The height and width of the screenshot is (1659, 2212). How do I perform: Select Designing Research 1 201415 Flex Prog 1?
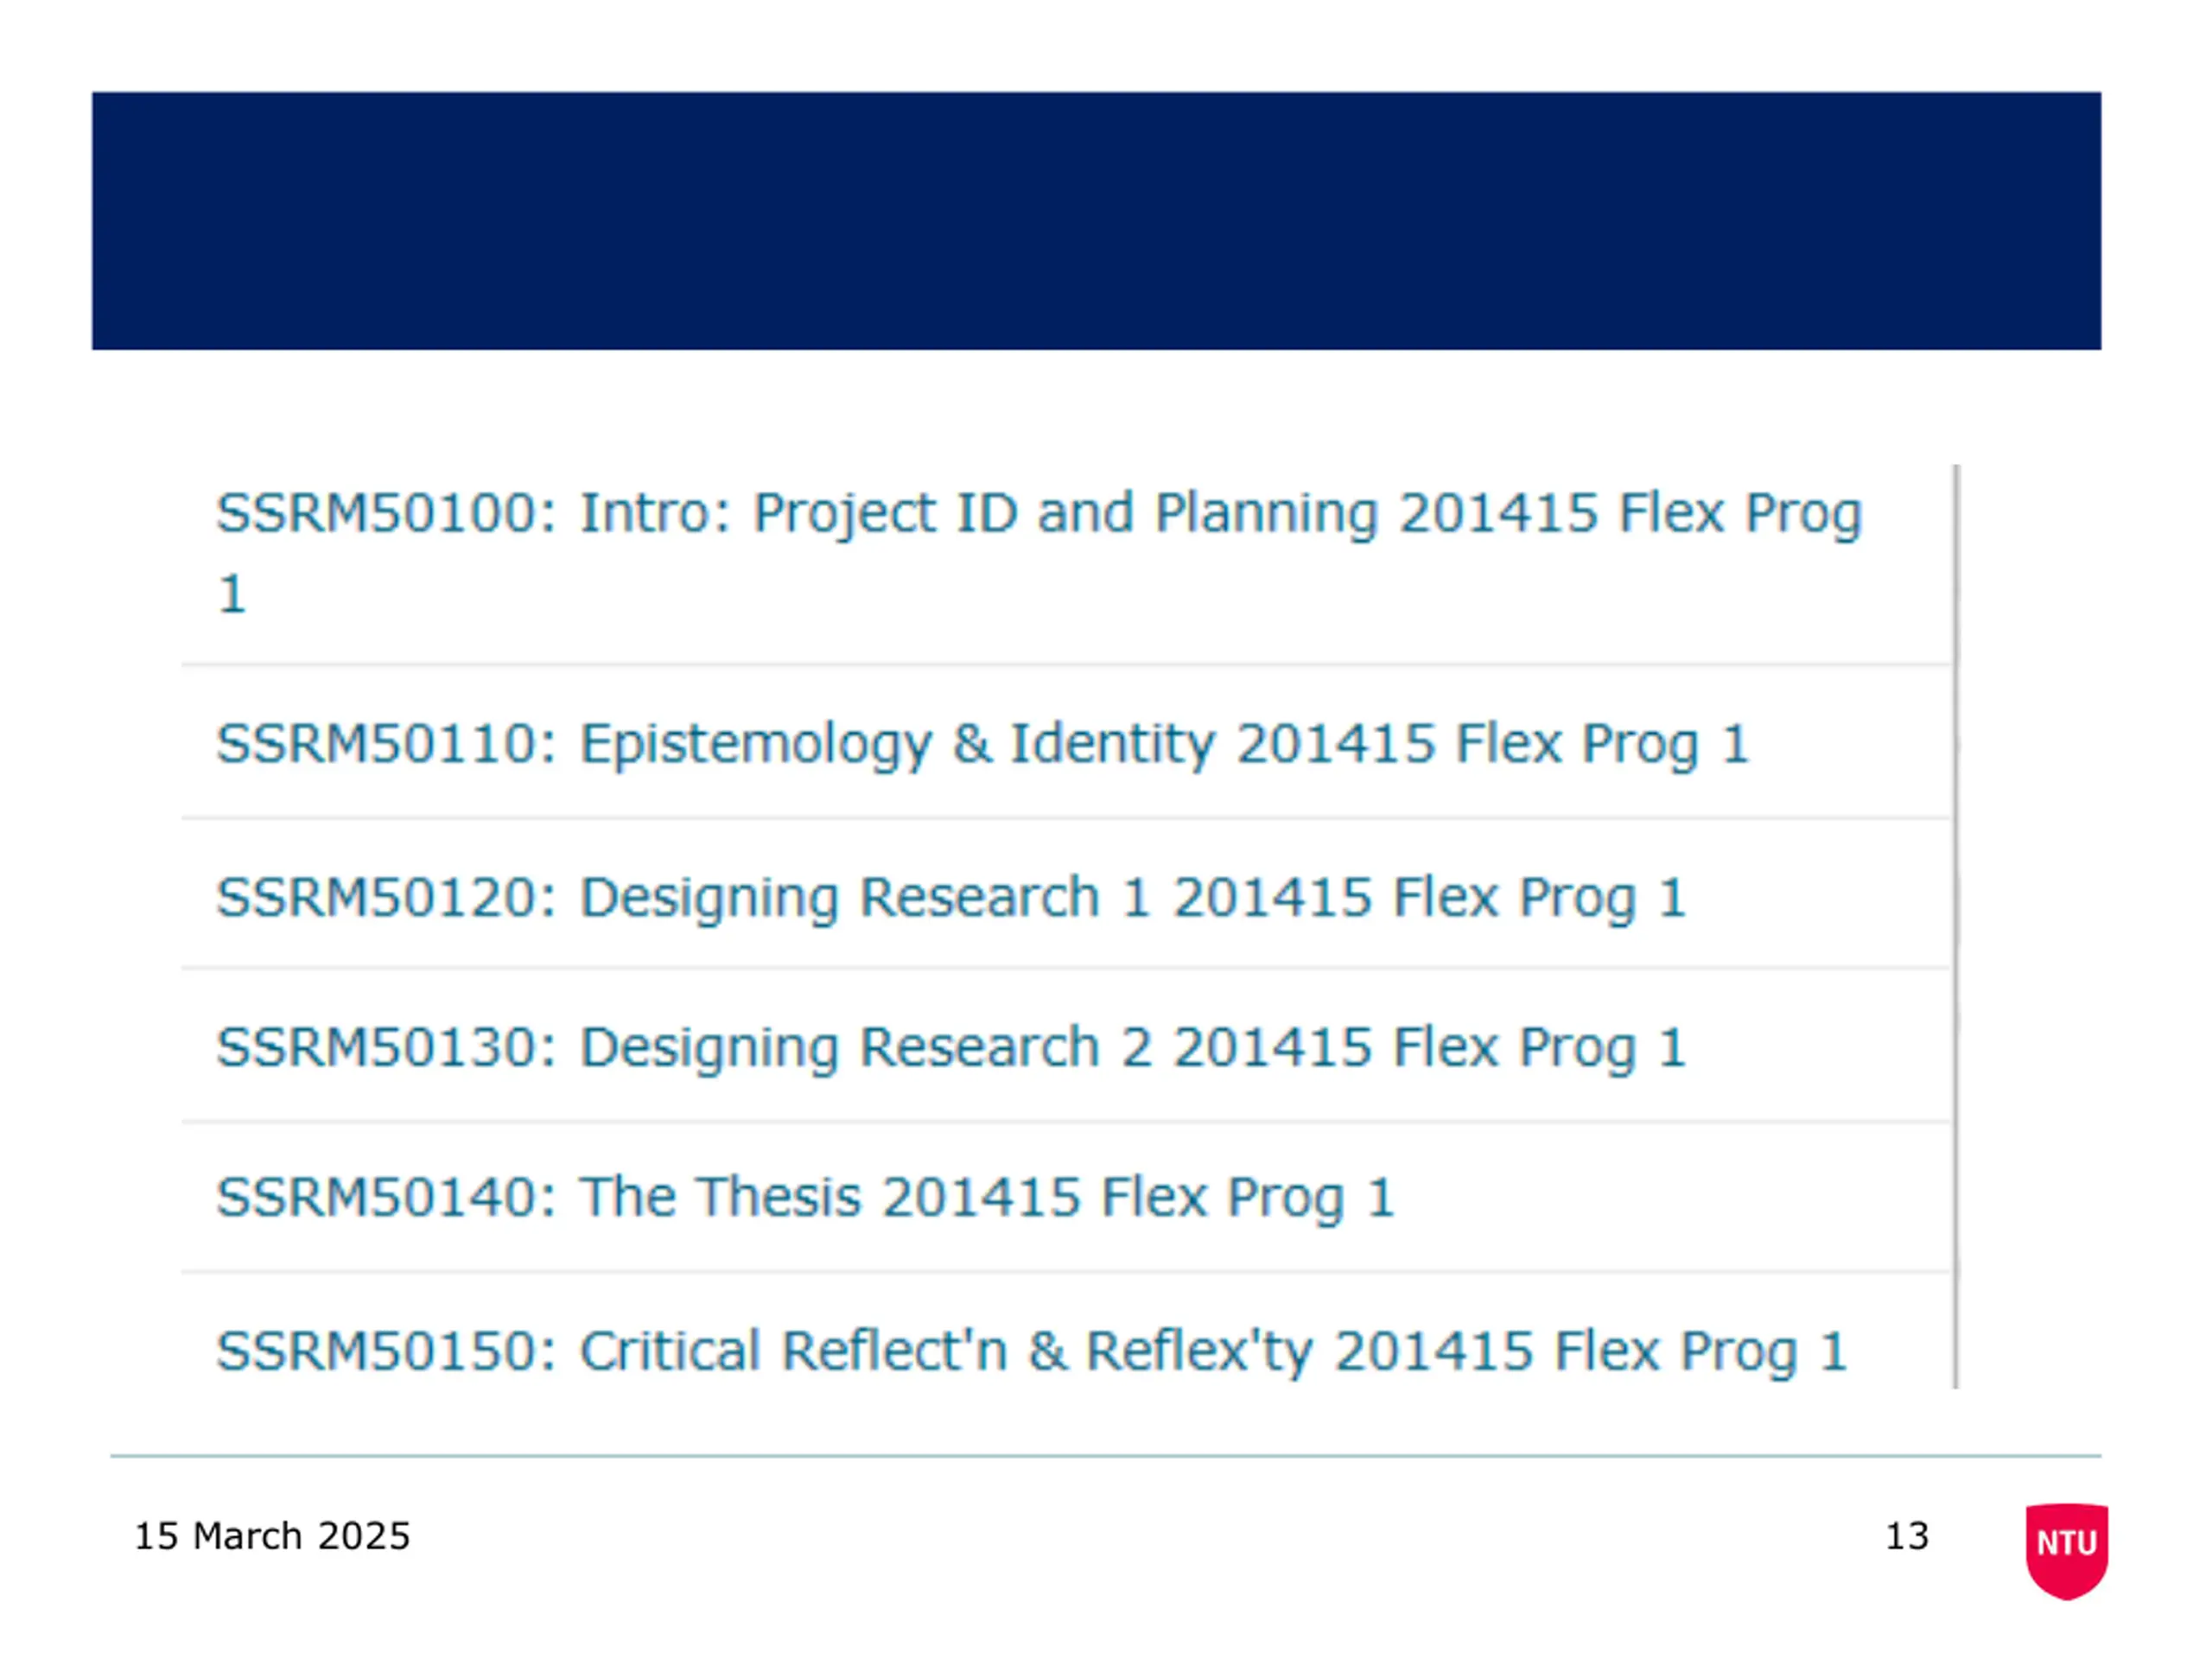[951, 898]
